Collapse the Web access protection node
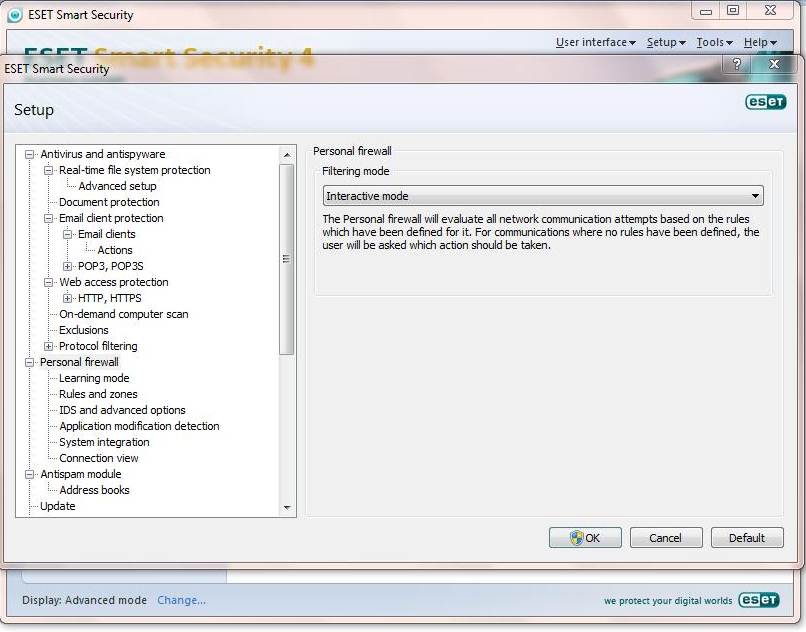This screenshot has height=632, width=806. pyautogui.click(x=48, y=282)
